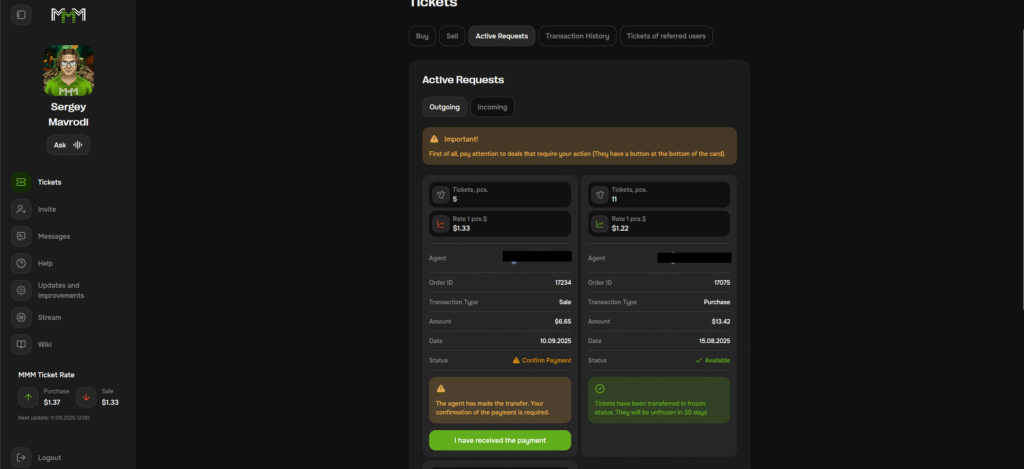Open the Stream sidebar icon
1024x469 pixels.
[21, 317]
